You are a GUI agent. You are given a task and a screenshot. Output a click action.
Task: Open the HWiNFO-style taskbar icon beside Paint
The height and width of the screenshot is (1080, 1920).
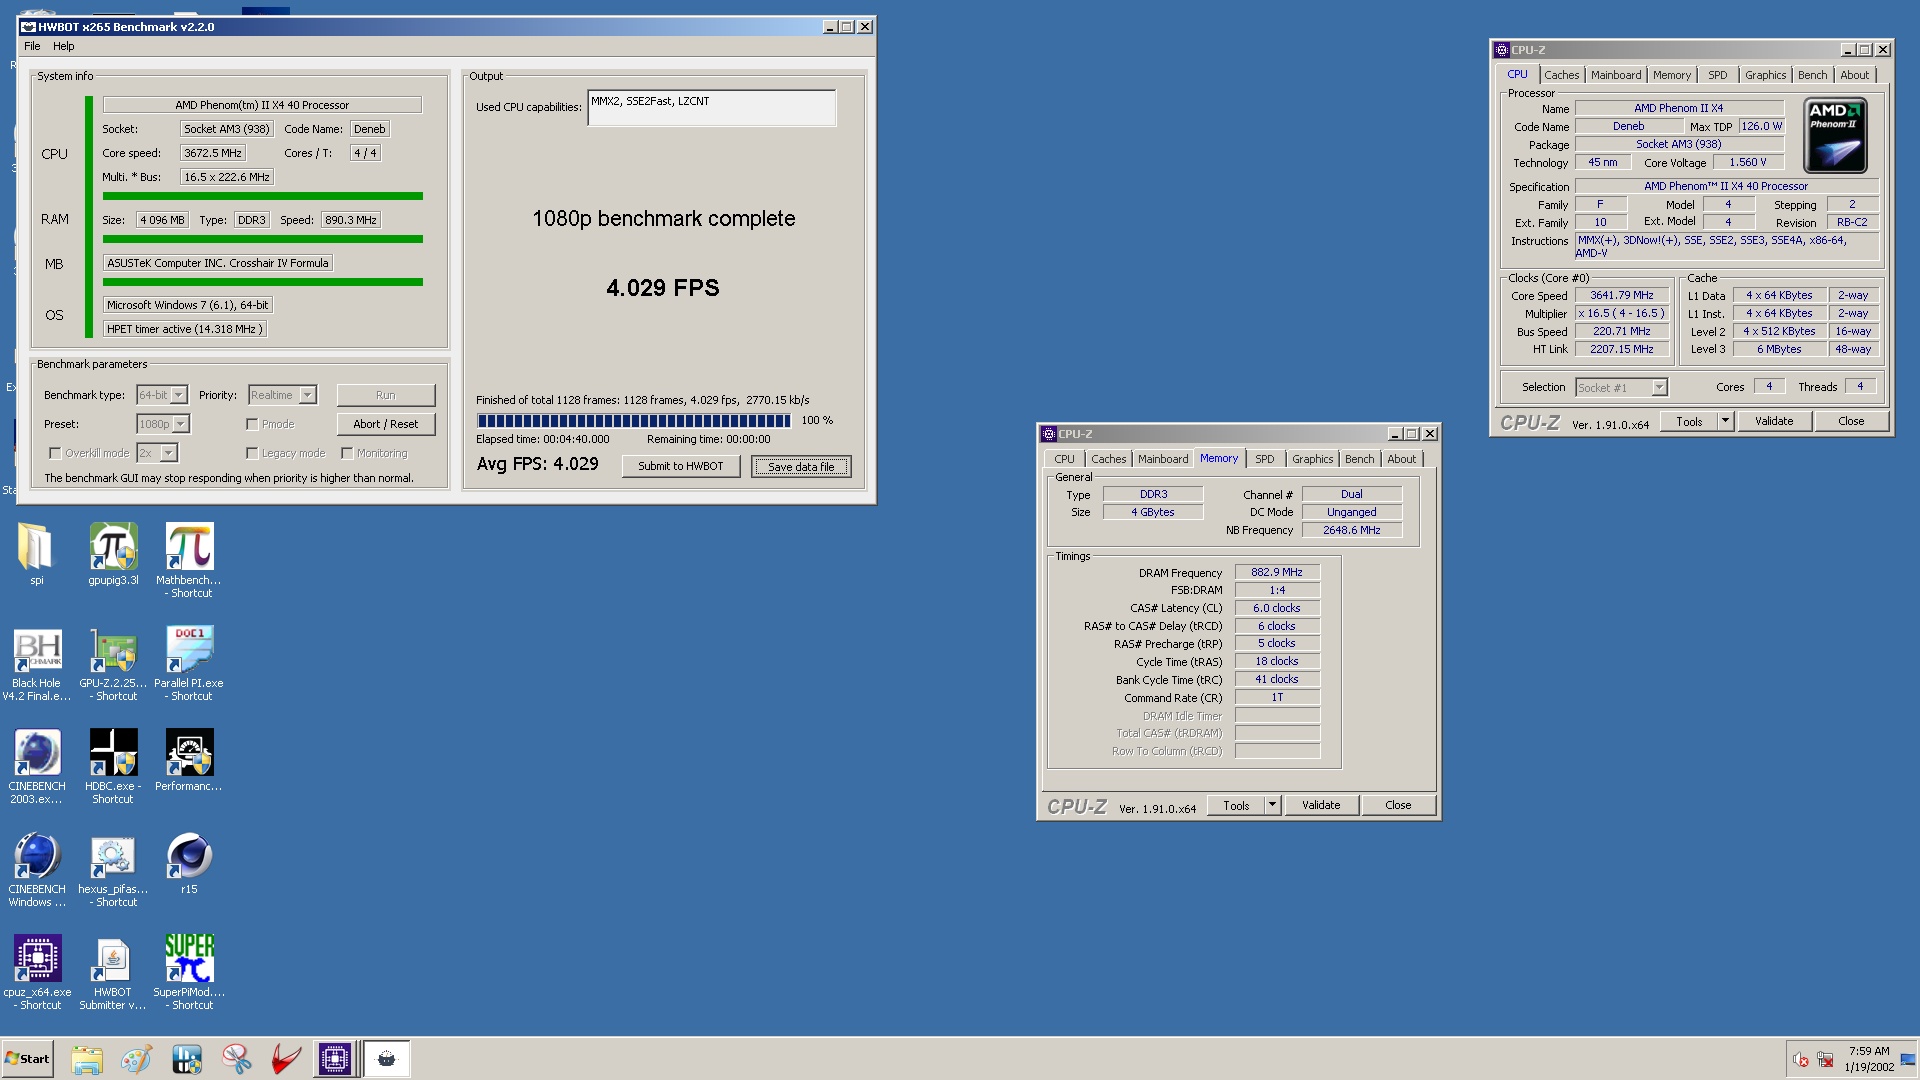pos(186,1059)
